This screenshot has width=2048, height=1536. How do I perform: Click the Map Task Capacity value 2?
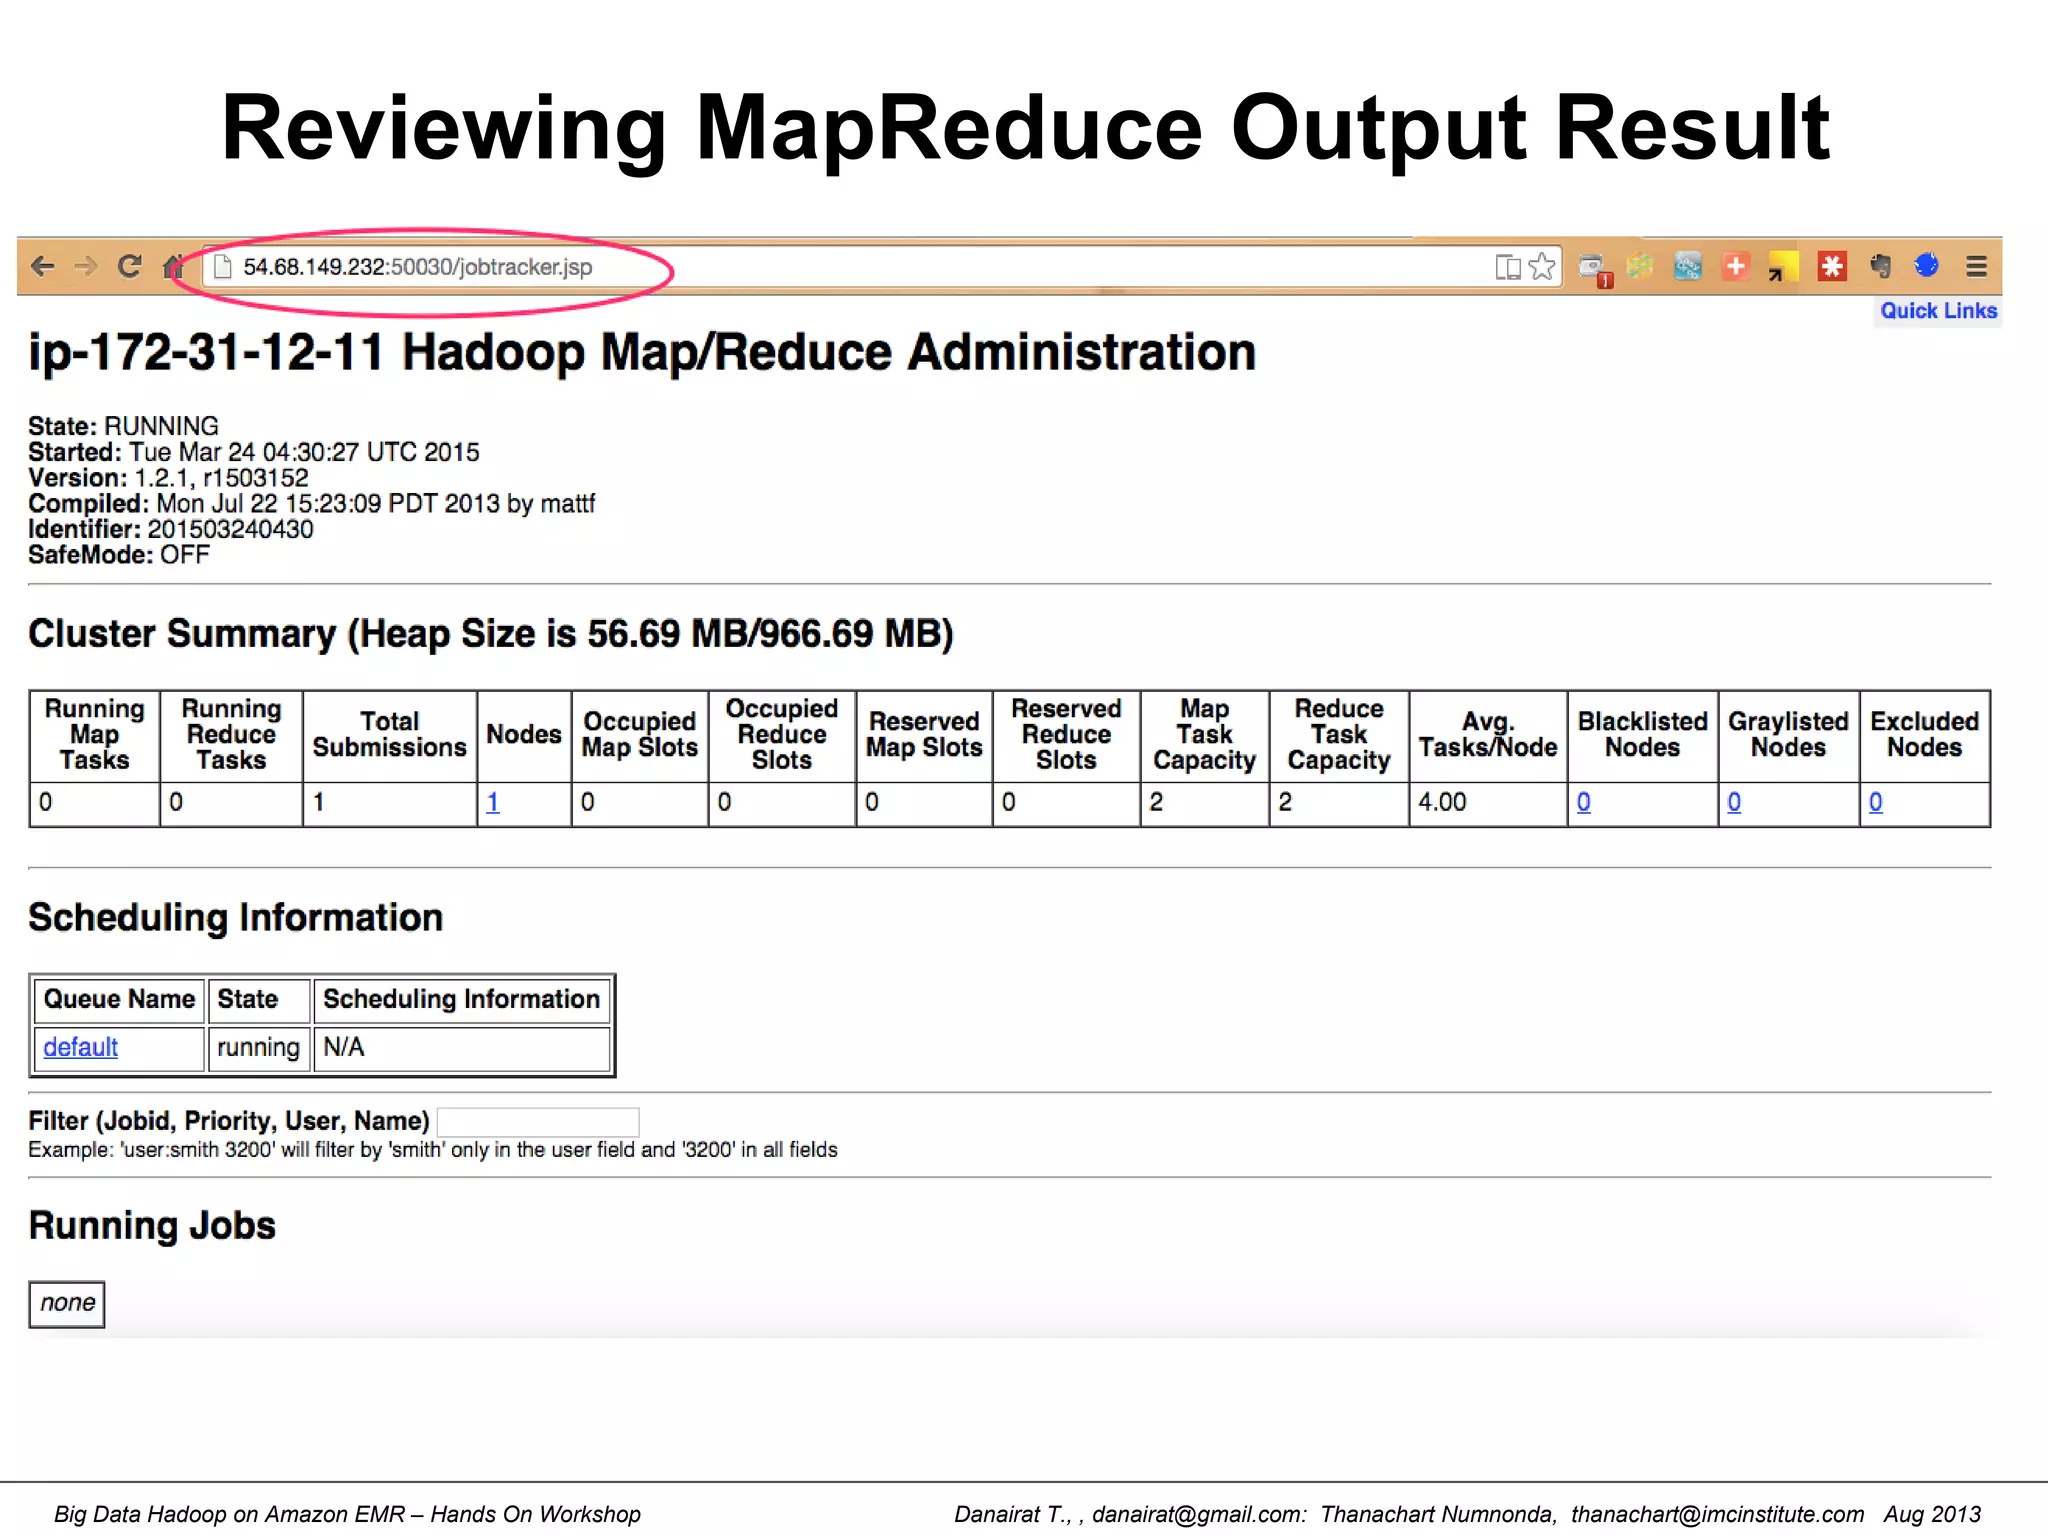click(1156, 802)
